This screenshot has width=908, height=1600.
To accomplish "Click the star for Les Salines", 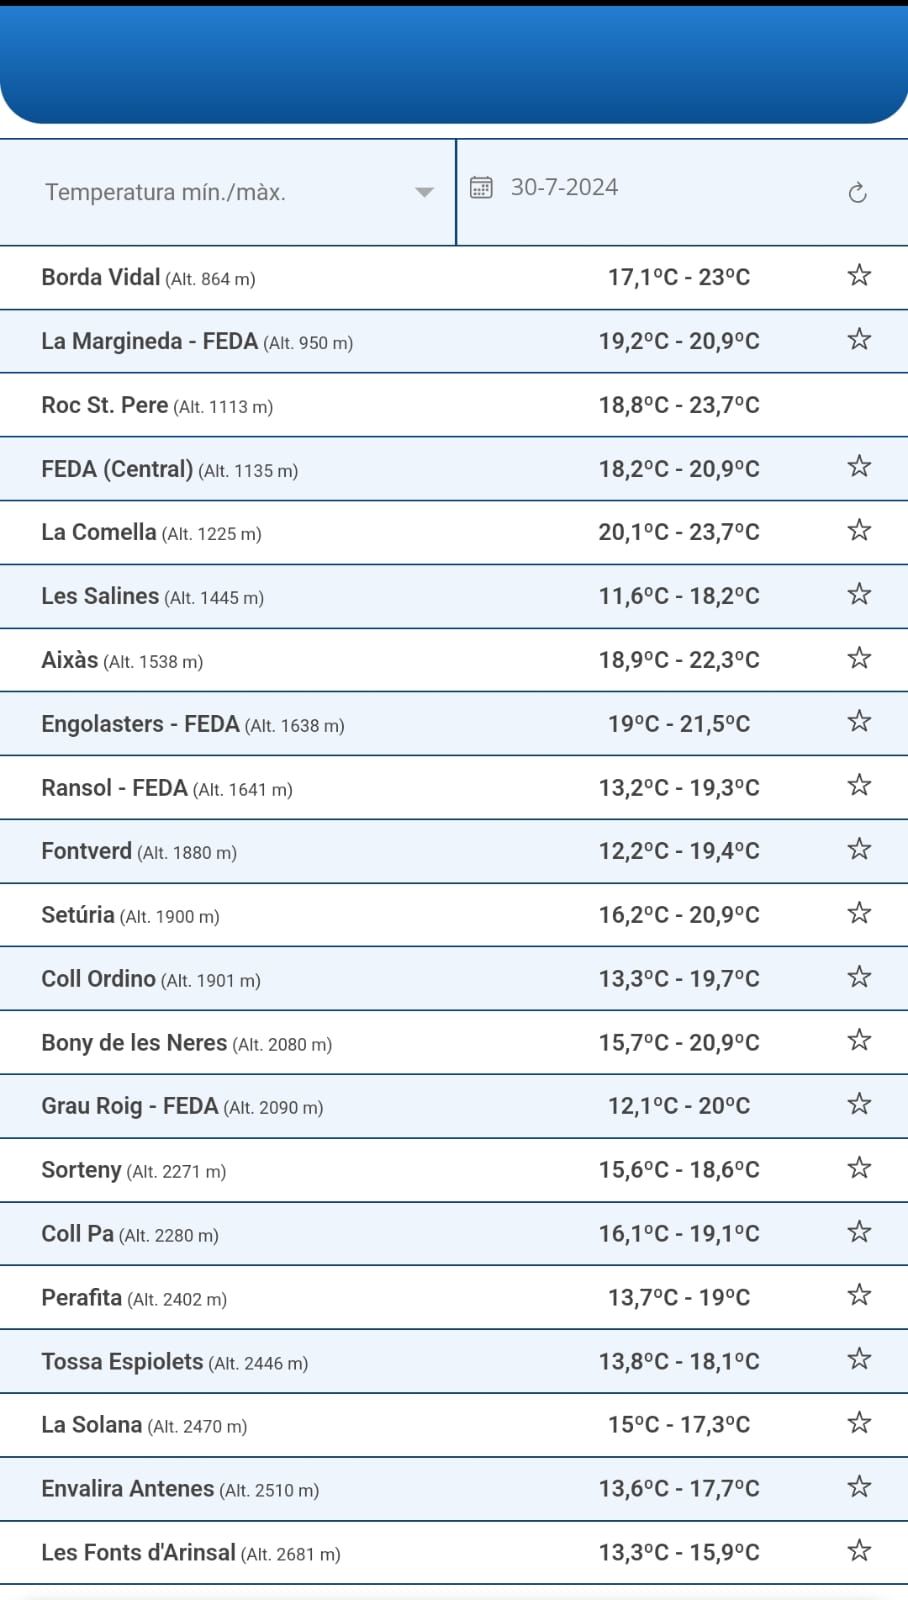I will tap(859, 595).
